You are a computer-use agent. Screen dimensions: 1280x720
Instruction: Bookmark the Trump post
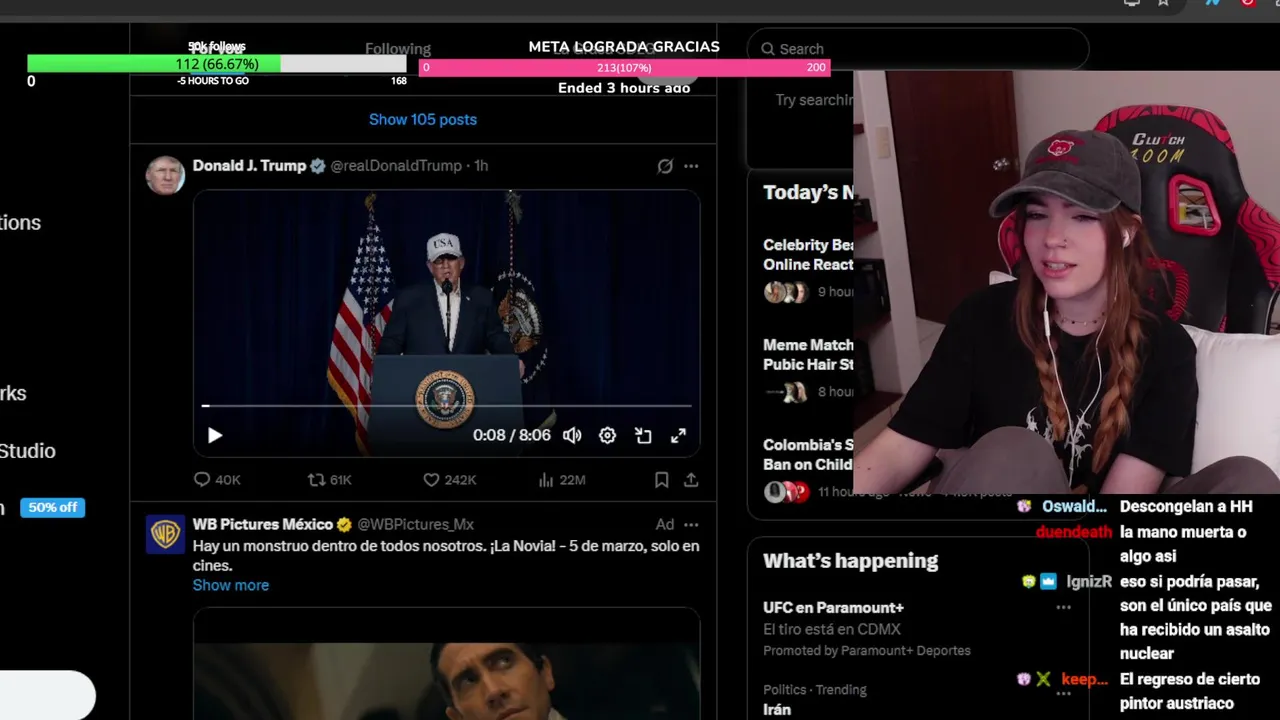[x=661, y=480]
